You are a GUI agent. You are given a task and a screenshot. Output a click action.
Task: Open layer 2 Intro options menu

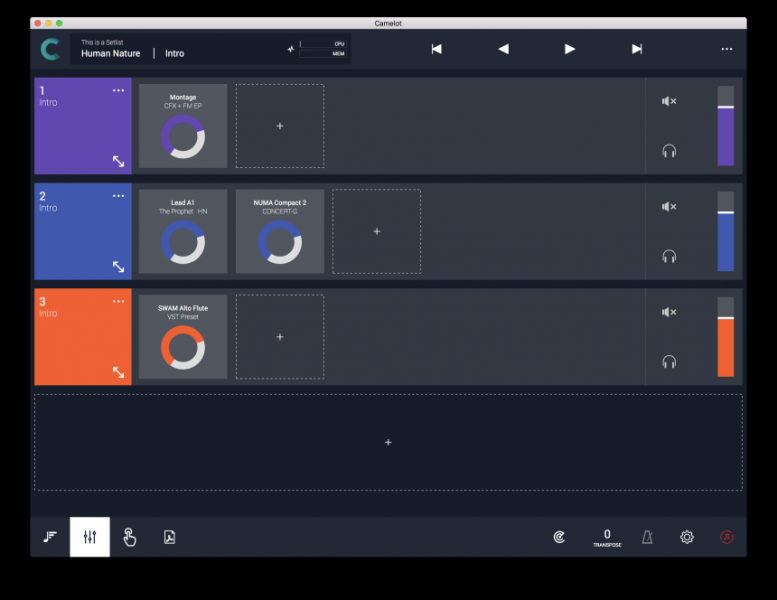118,196
